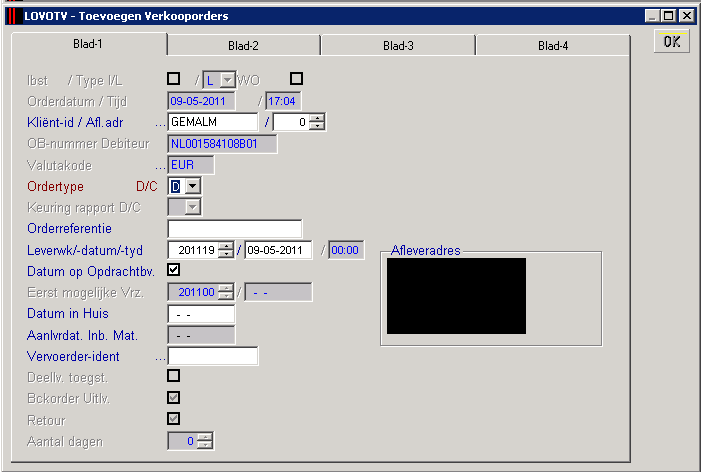Image resolution: width=701 pixels, height=472 pixels.
Task: Click the Leverwk/-datum/-tyd label
Action: pos(85,250)
